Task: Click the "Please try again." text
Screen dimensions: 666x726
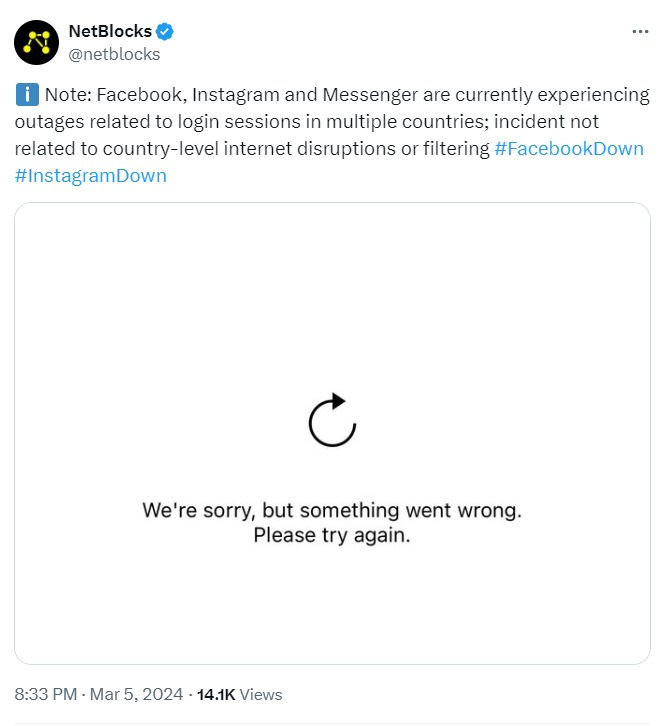Action: (x=332, y=535)
